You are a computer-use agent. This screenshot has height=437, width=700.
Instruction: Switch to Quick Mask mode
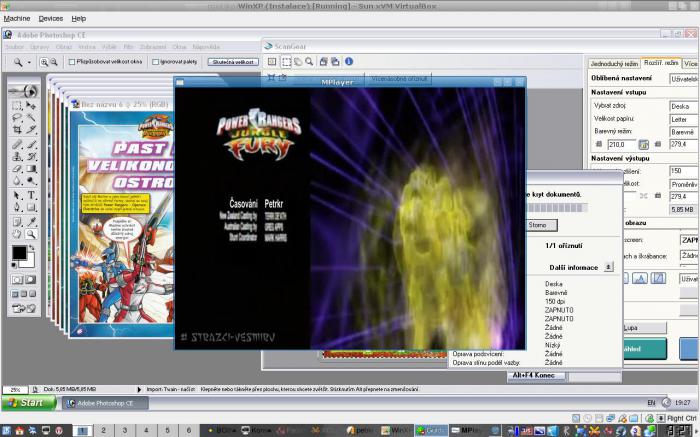31,280
